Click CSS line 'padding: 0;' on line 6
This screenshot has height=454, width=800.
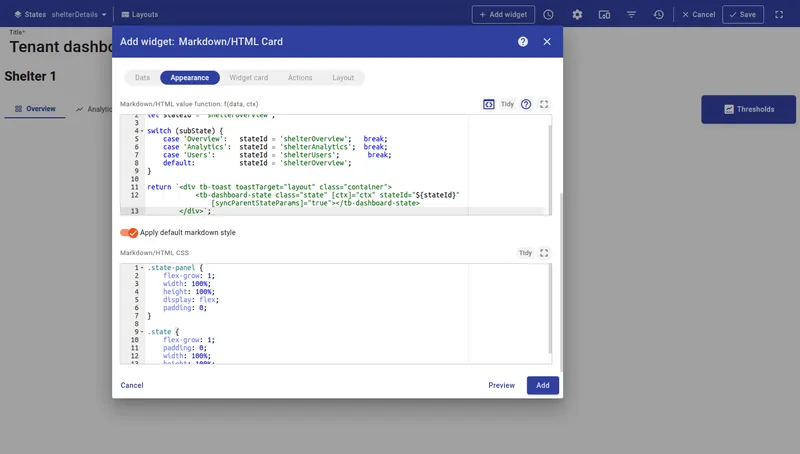pyautogui.click(x=185, y=308)
